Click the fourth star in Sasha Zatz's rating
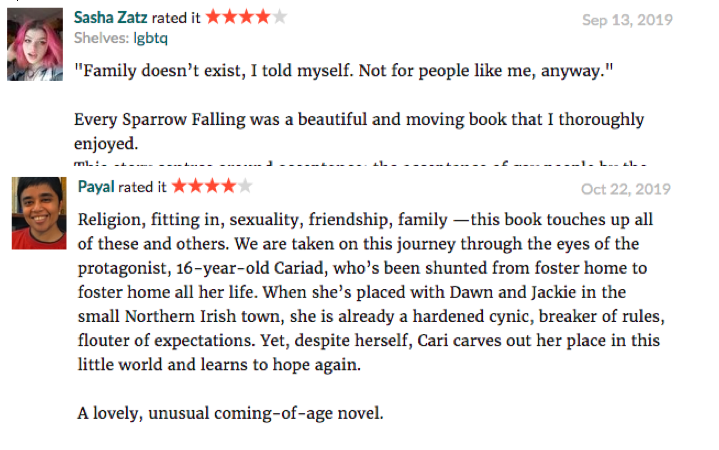Image resolution: width=719 pixels, height=450 pixels. 263,17
